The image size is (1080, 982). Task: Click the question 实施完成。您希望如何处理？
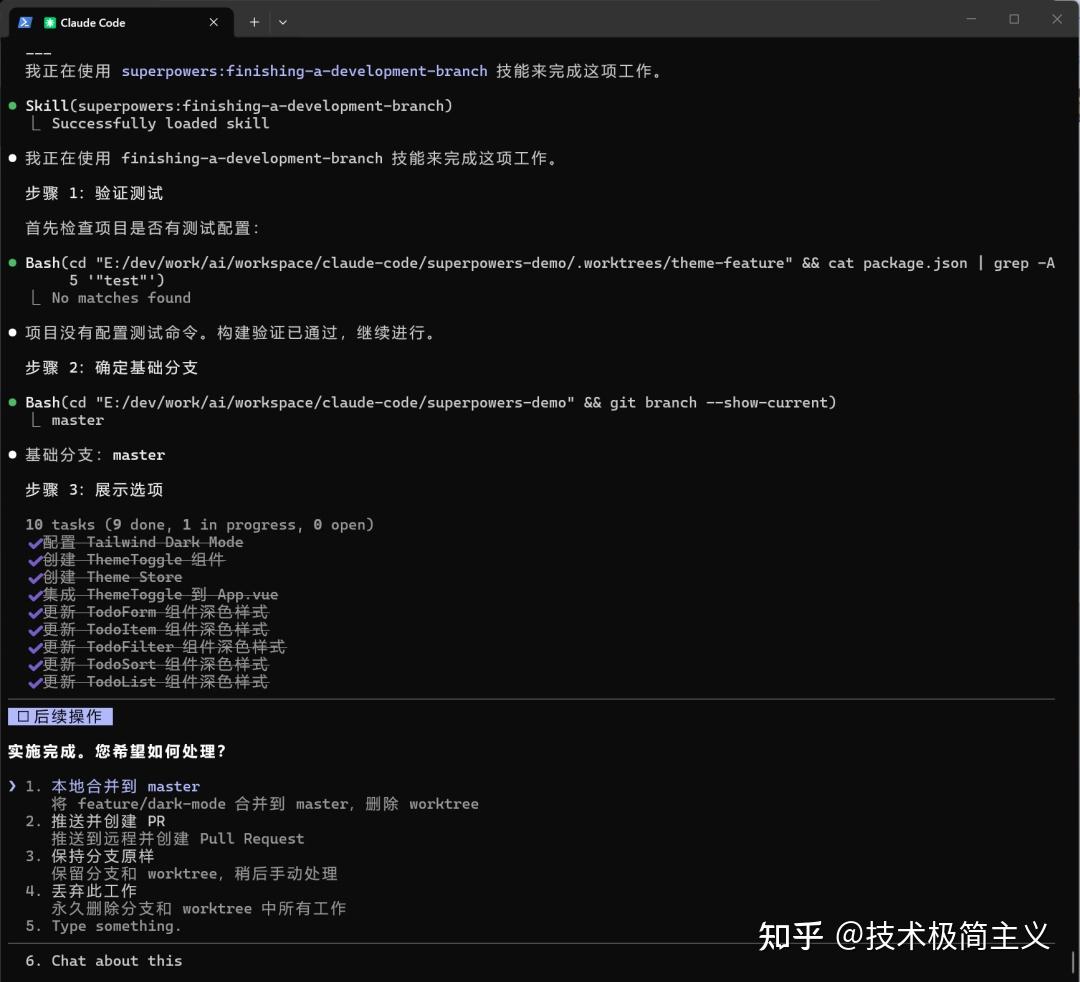click(x=117, y=751)
